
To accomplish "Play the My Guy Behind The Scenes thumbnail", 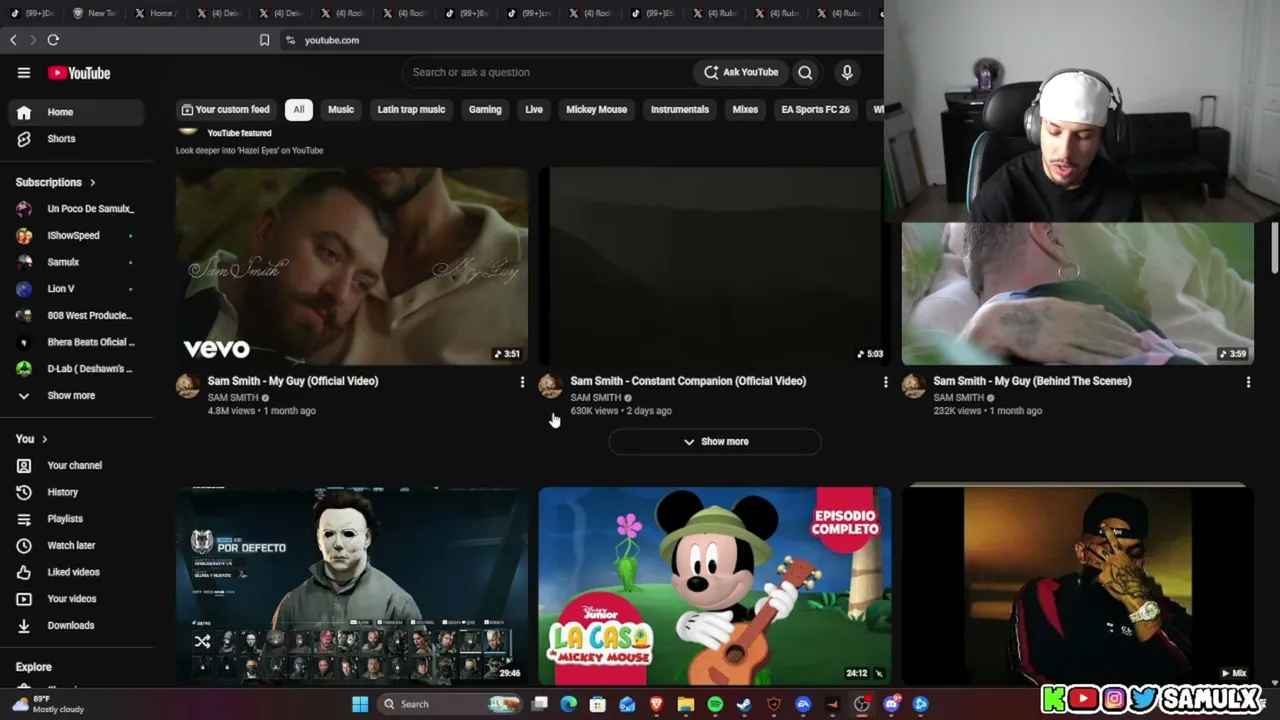I will [x=1078, y=294].
